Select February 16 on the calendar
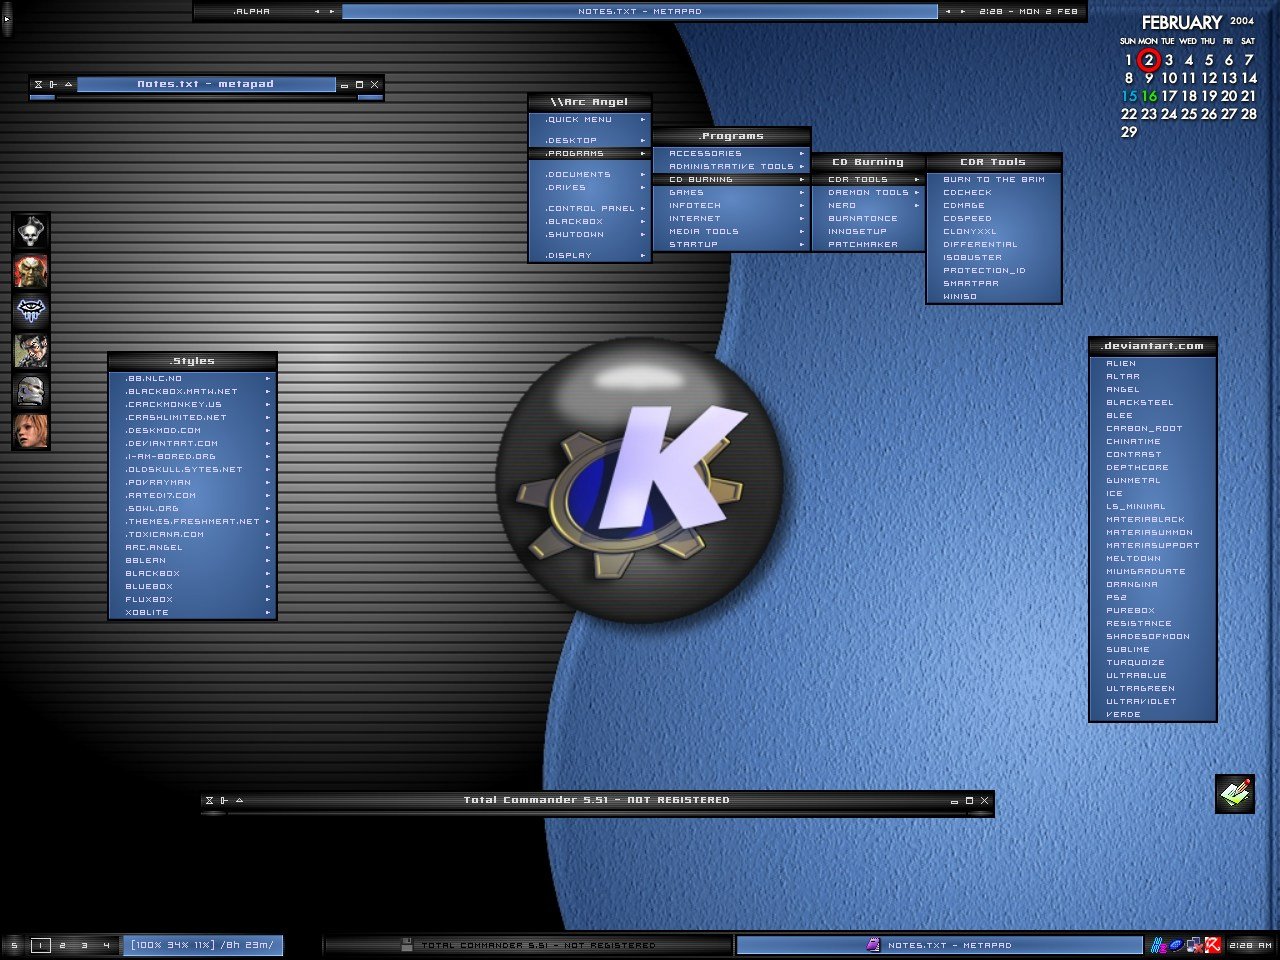Image resolution: width=1280 pixels, height=960 pixels. click(x=1149, y=96)
